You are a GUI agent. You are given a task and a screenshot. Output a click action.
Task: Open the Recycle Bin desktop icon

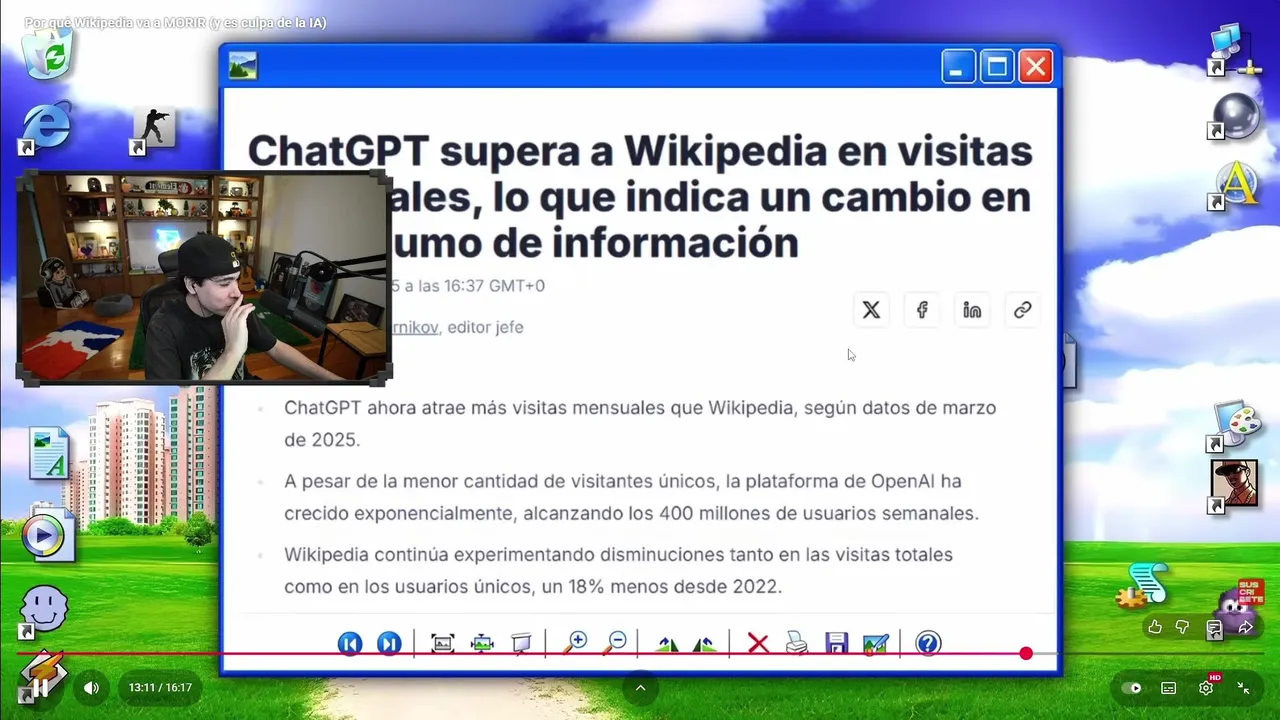click(x=47, y=52)
